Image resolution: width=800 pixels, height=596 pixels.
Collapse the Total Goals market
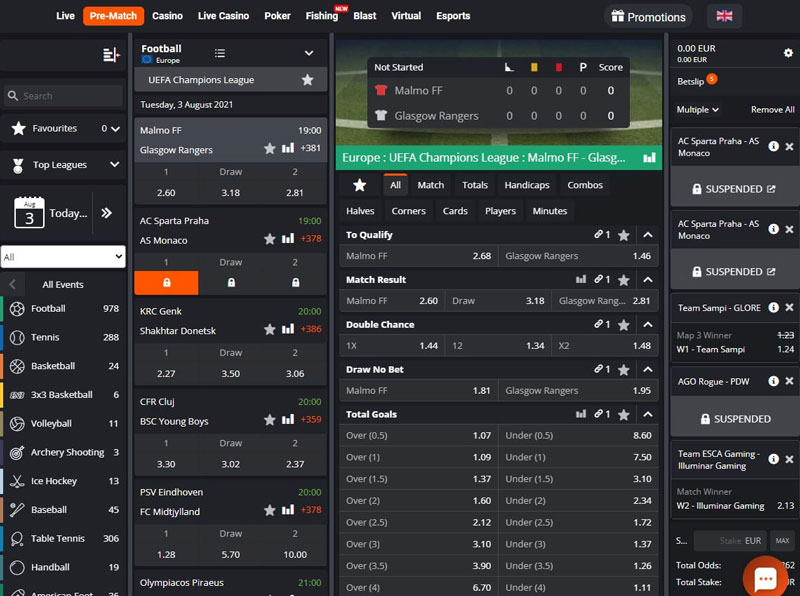(647, 415)
